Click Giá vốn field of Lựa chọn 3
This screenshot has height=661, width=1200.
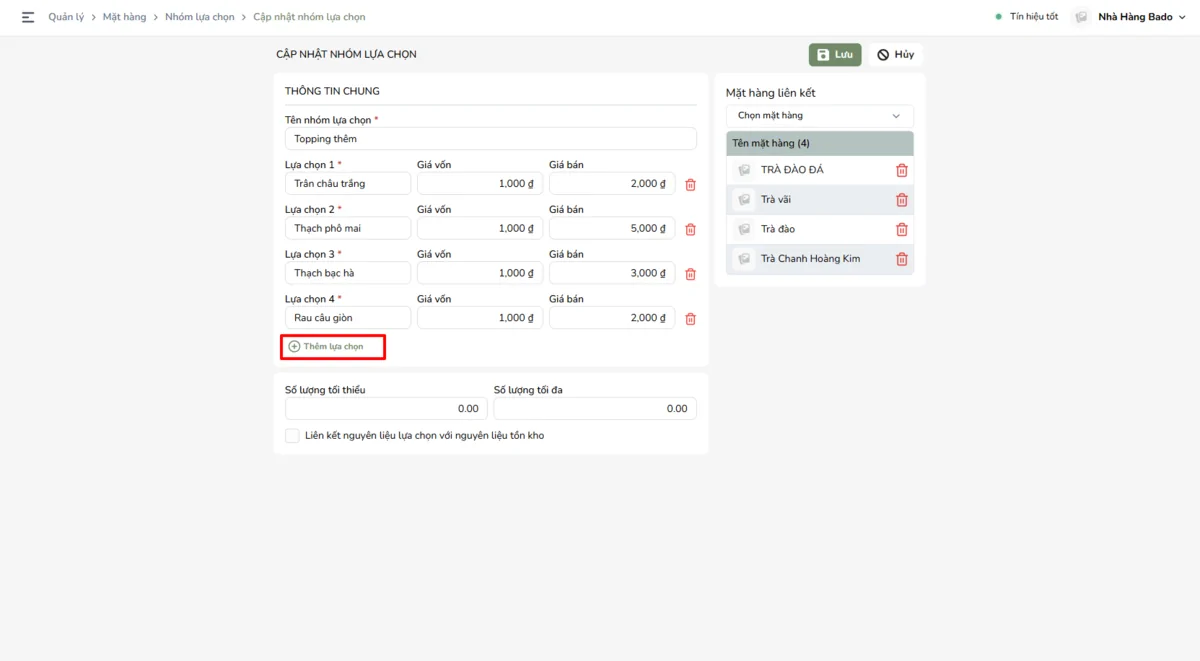point(480,274)
